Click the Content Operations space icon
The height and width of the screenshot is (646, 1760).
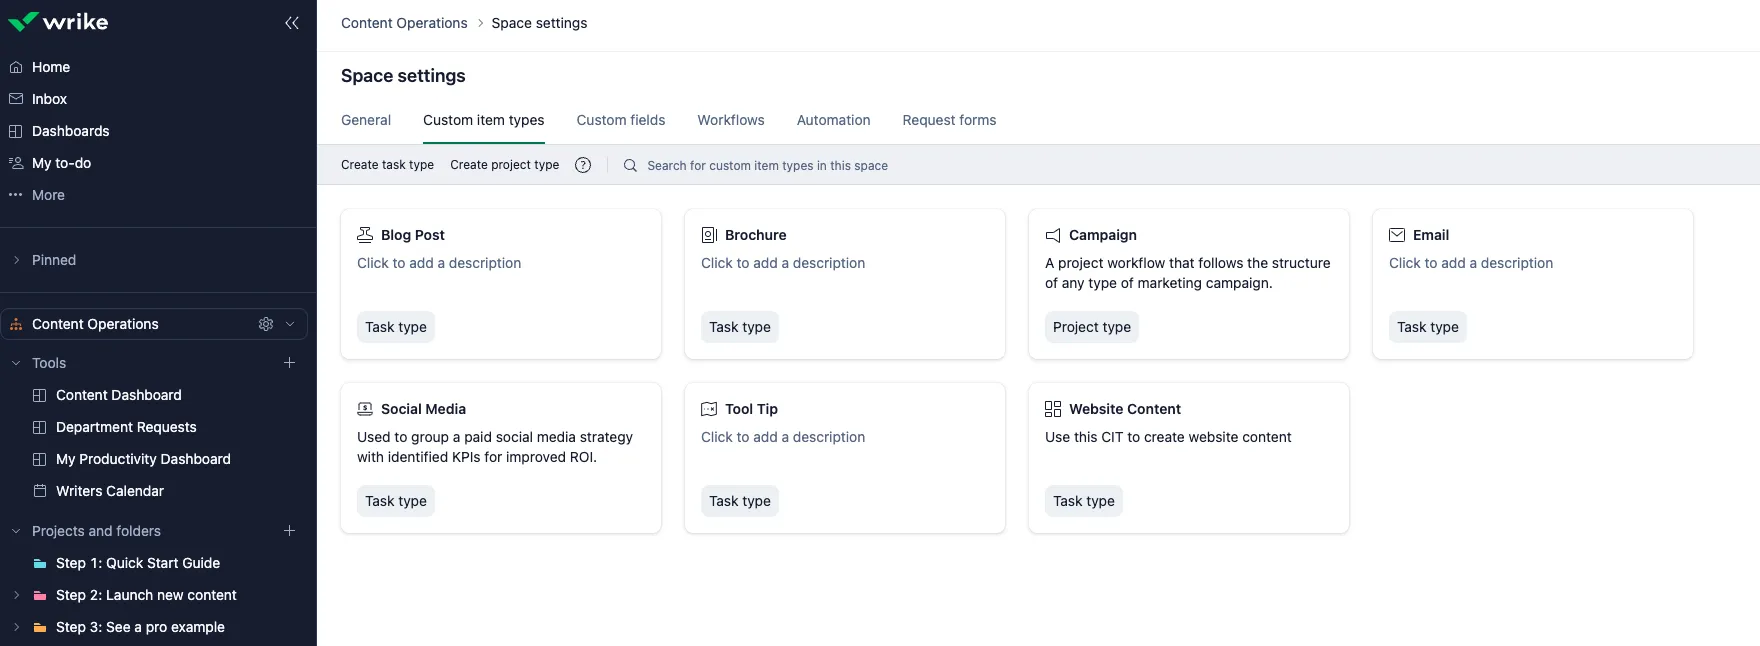tap(16, 324)
